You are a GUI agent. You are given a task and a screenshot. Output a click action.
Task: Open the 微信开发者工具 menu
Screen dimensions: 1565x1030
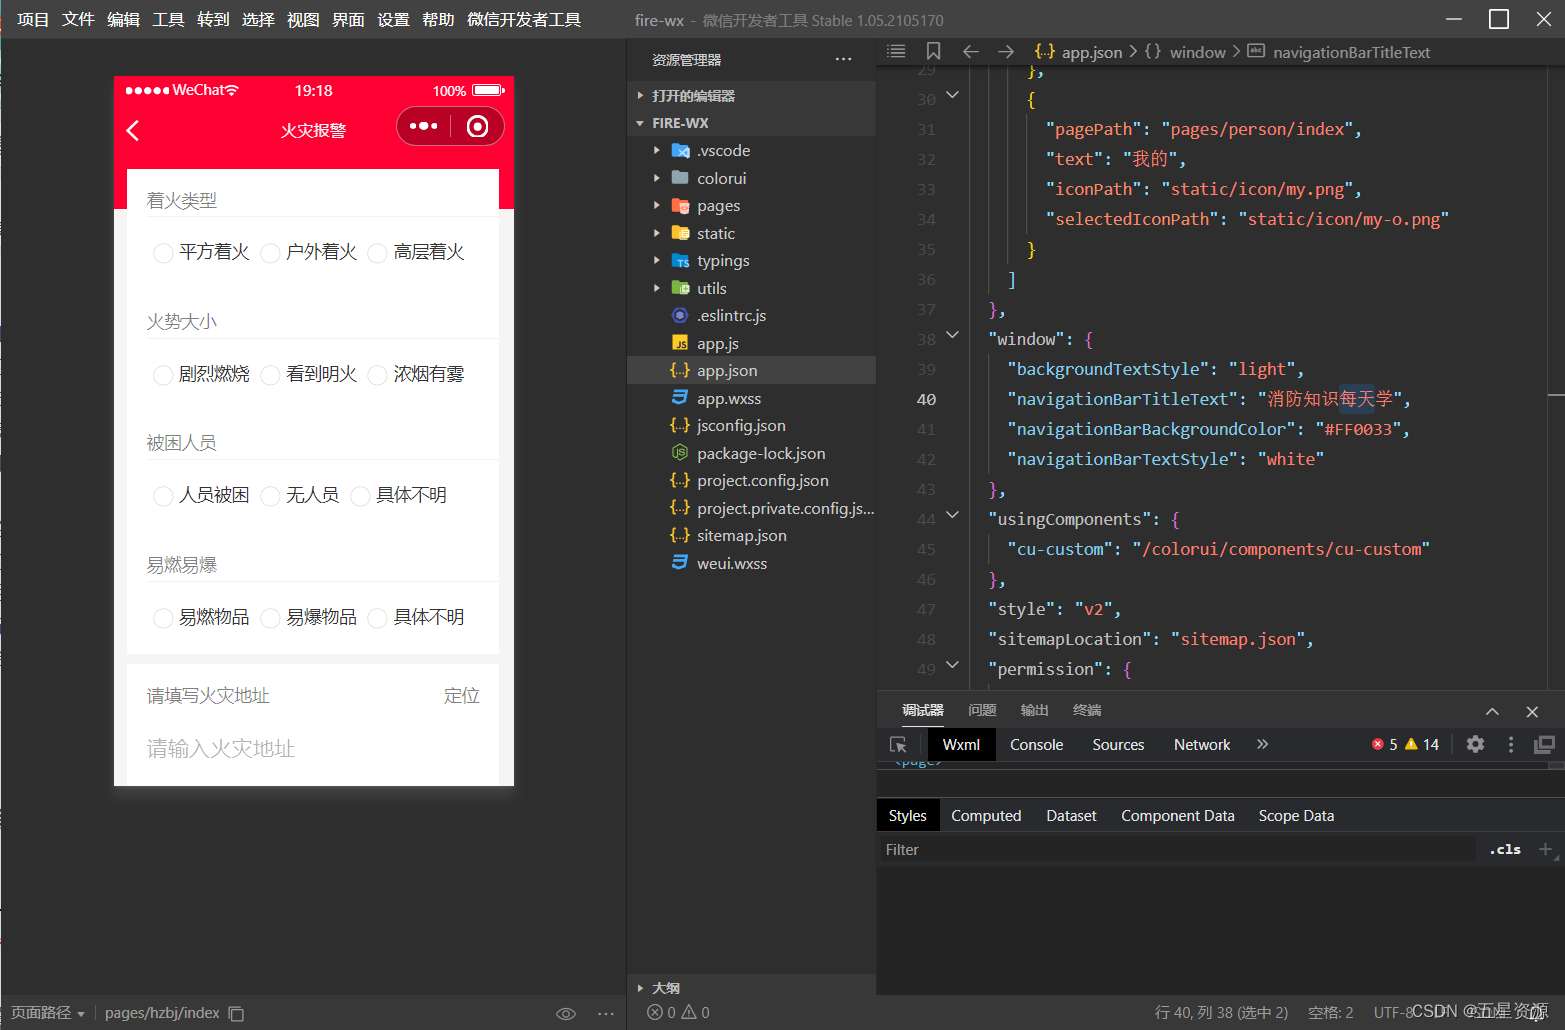pyautogui.click(x=524, y=19)
